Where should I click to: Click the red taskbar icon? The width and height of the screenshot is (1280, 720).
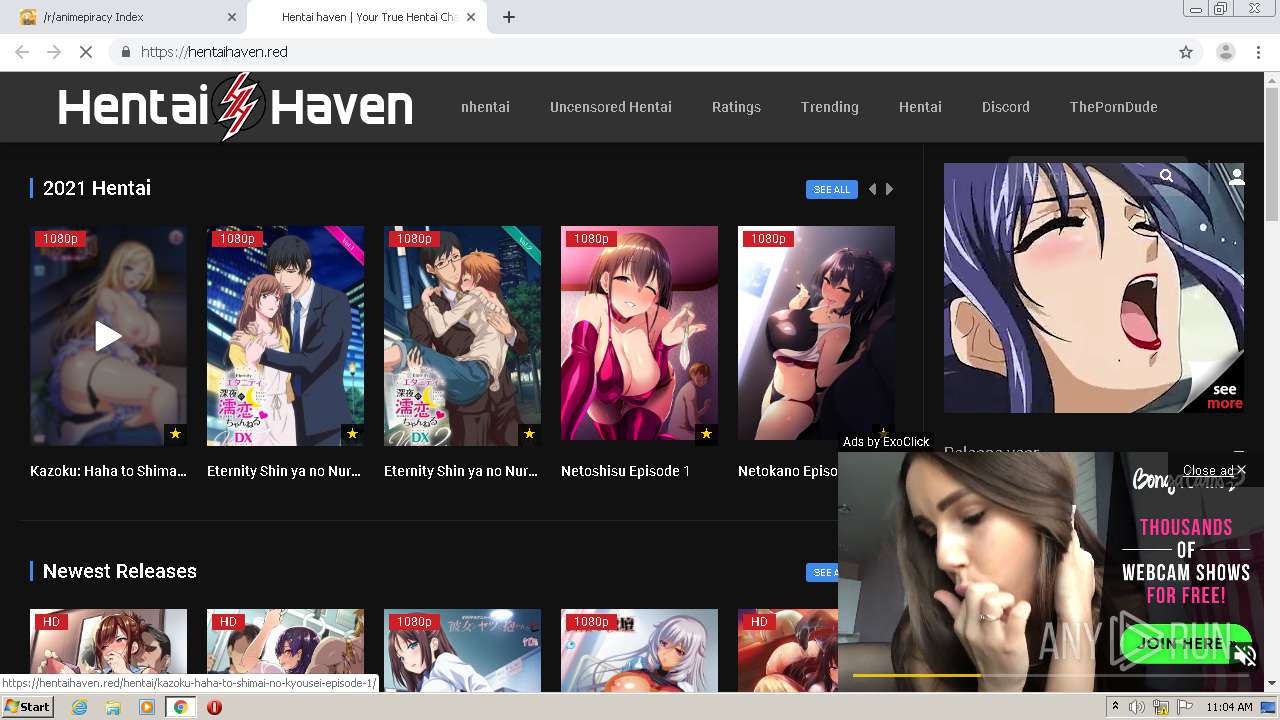pos(214,707)
